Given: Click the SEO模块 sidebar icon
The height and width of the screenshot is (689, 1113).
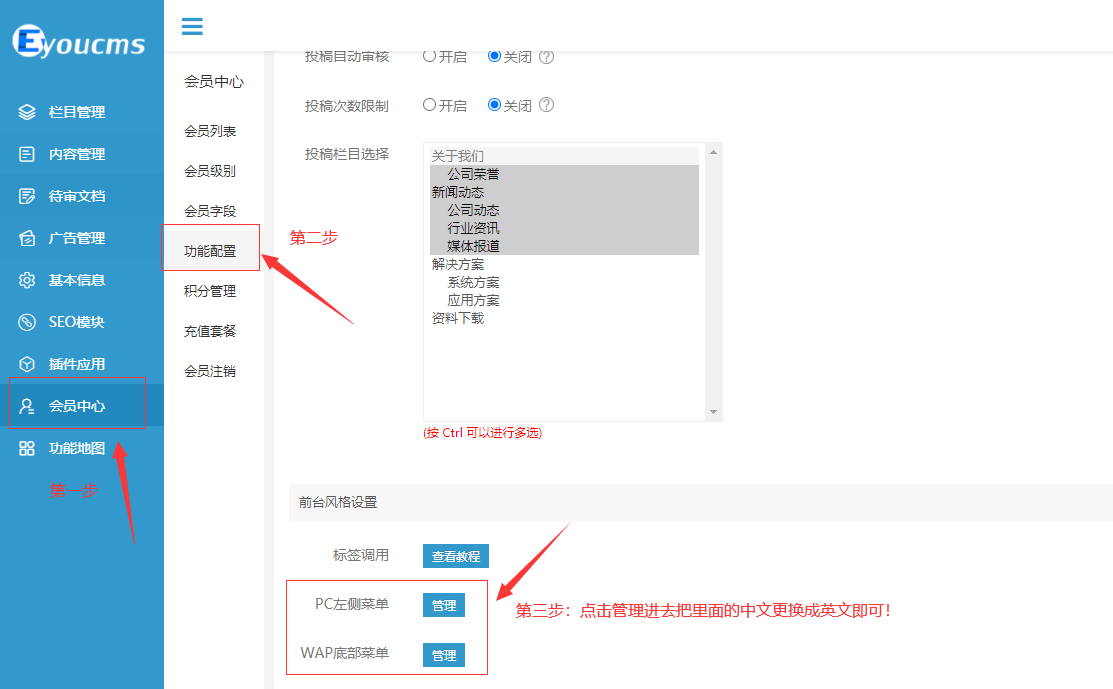Looking at the screenshot, I should point(27,322).
